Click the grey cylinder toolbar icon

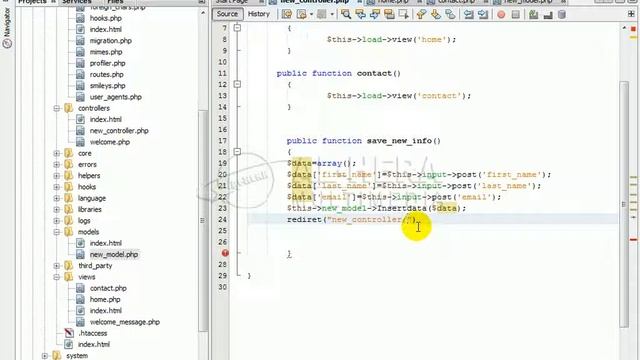[x=562, y=14]
